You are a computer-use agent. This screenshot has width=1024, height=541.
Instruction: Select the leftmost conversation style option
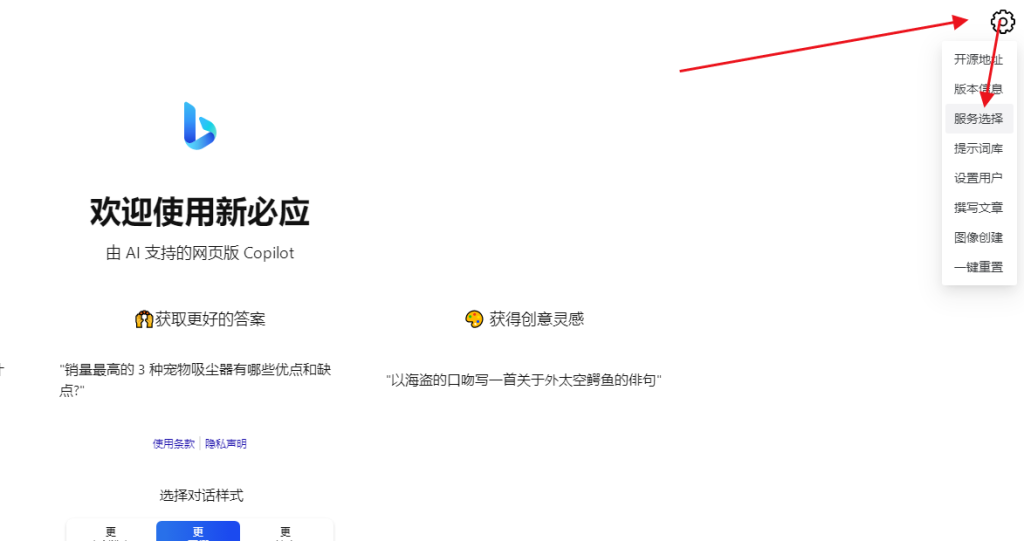point(111,531)
